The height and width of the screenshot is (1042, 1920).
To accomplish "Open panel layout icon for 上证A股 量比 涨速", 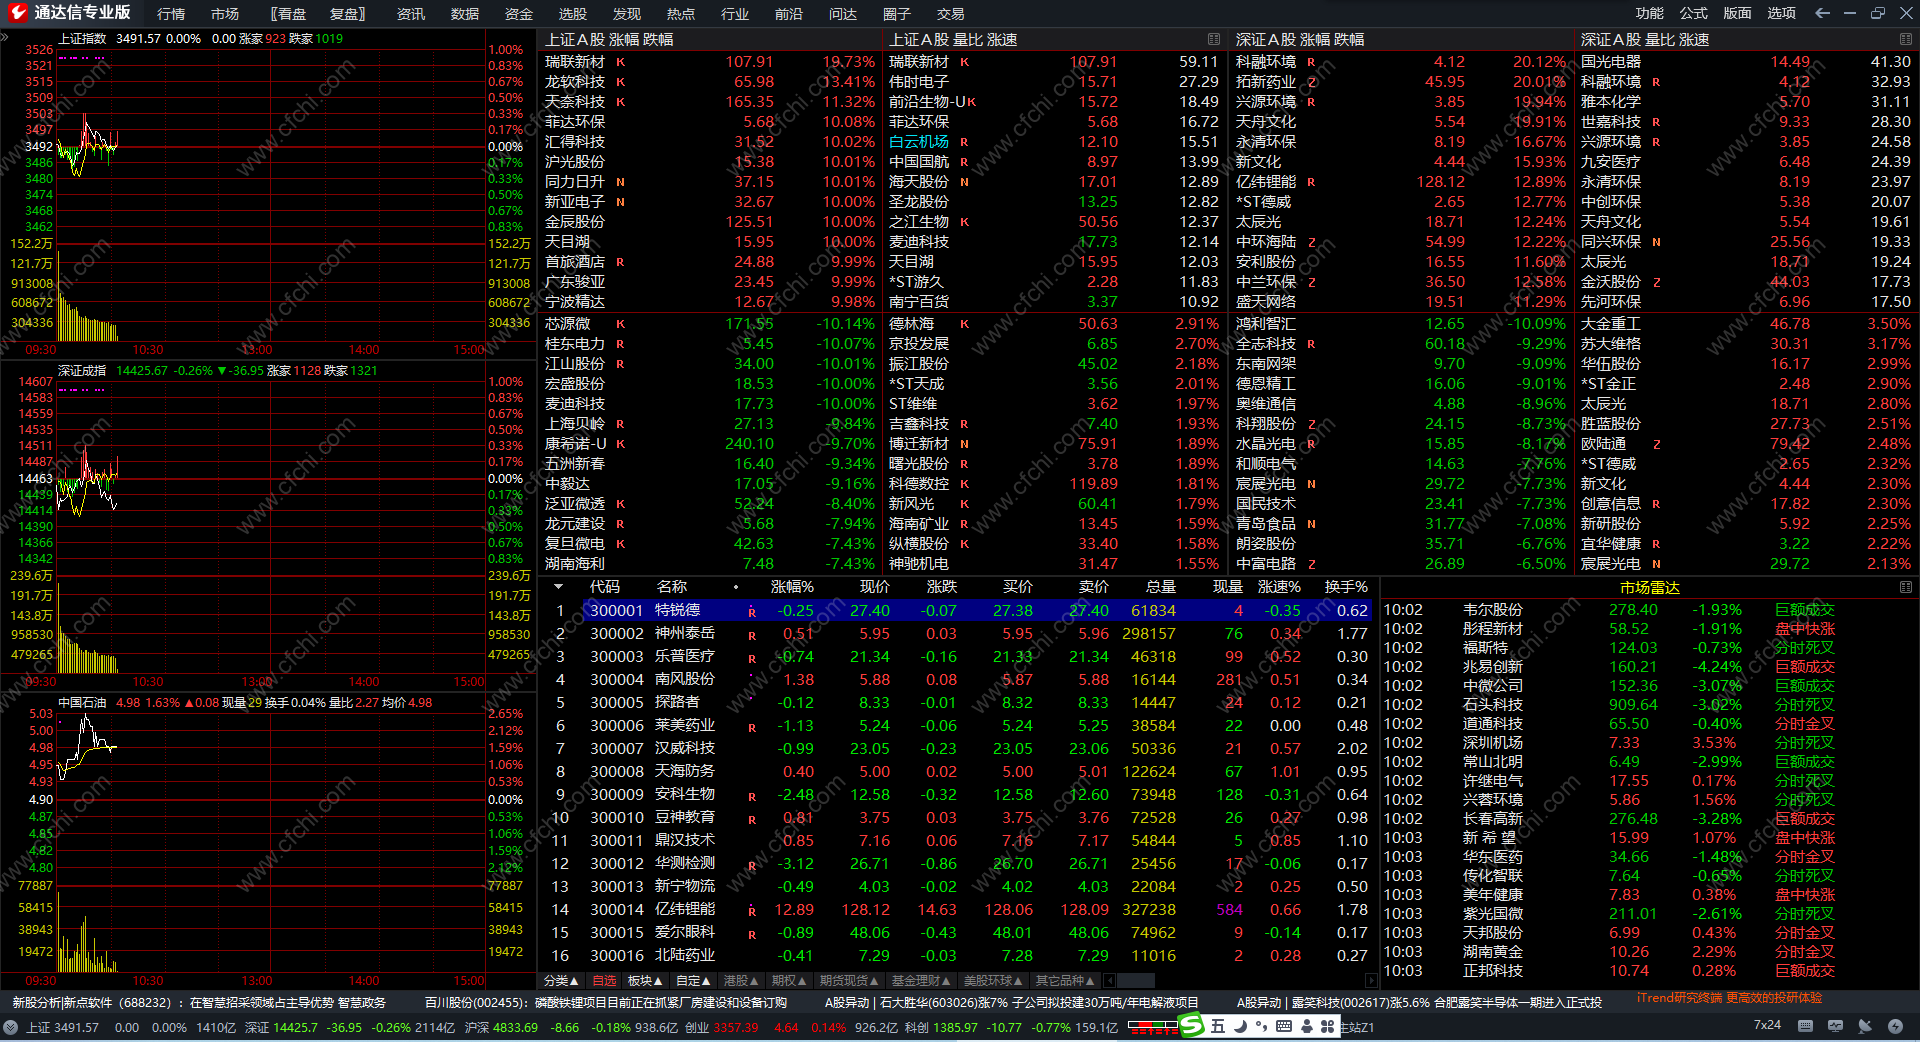I will tap(1214, 39).
